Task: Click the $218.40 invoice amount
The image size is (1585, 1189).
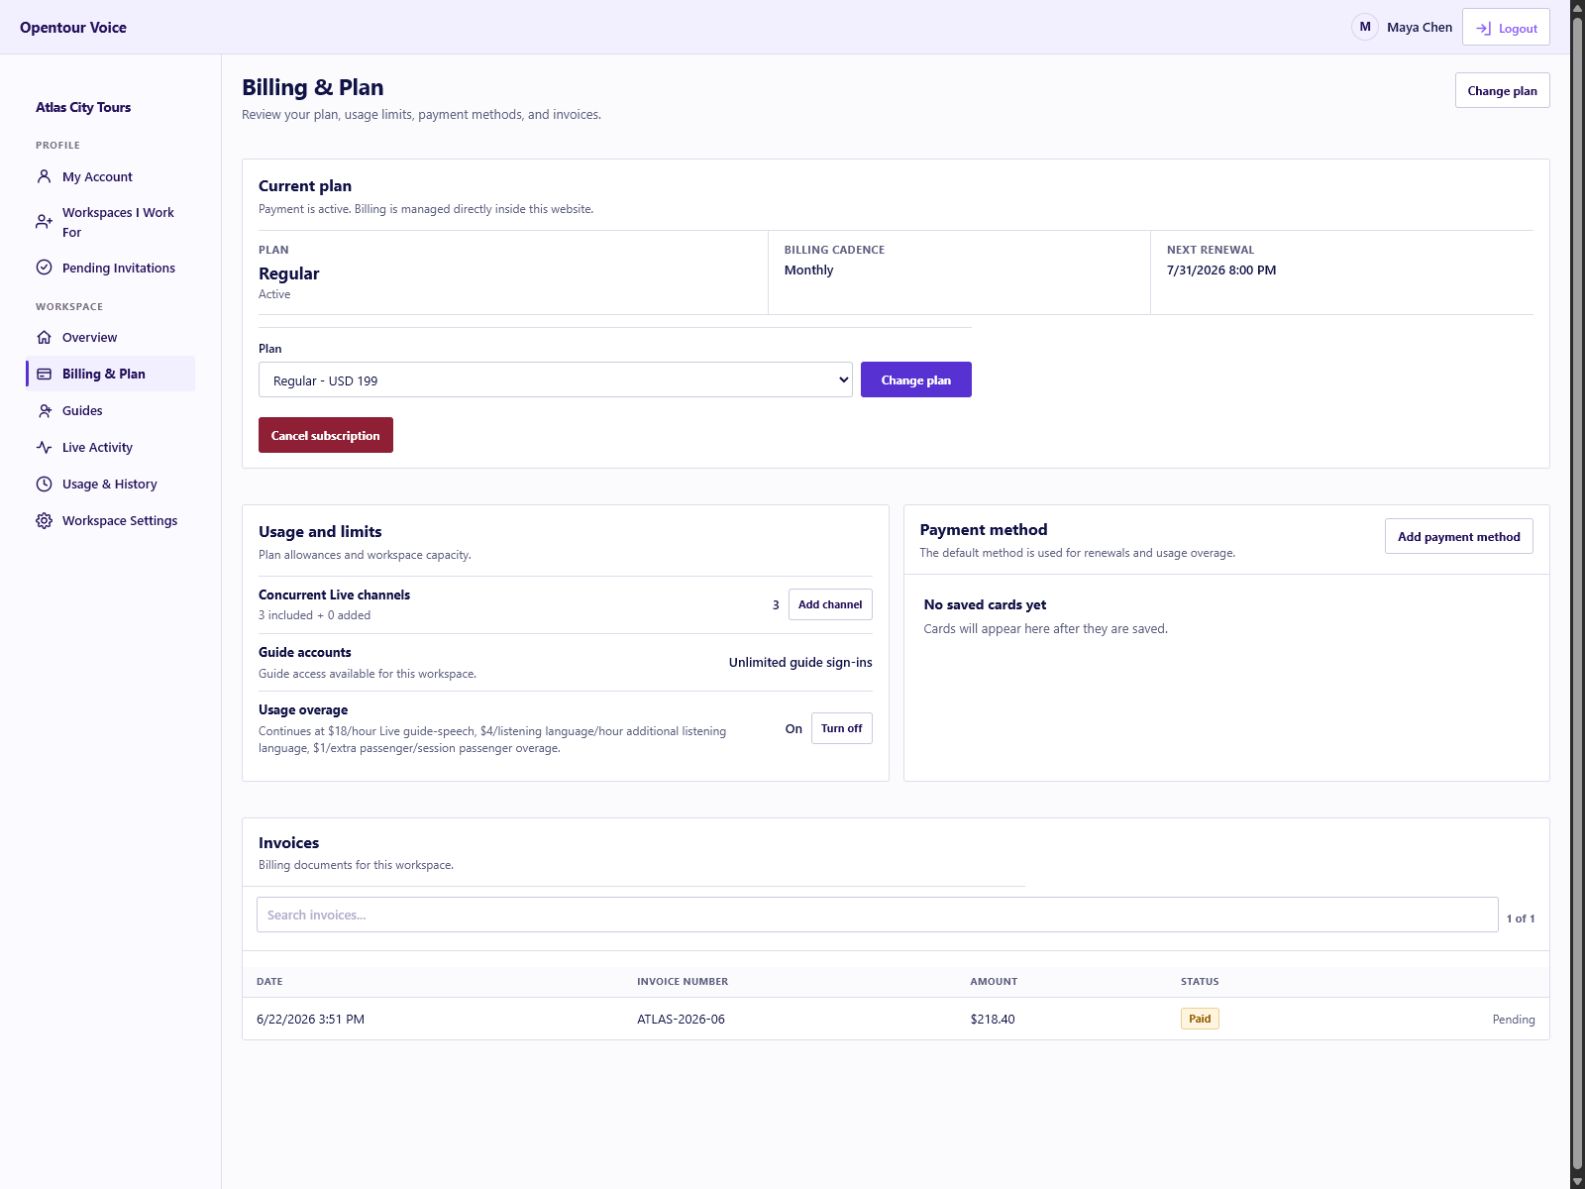Action: coord(992,1020)
